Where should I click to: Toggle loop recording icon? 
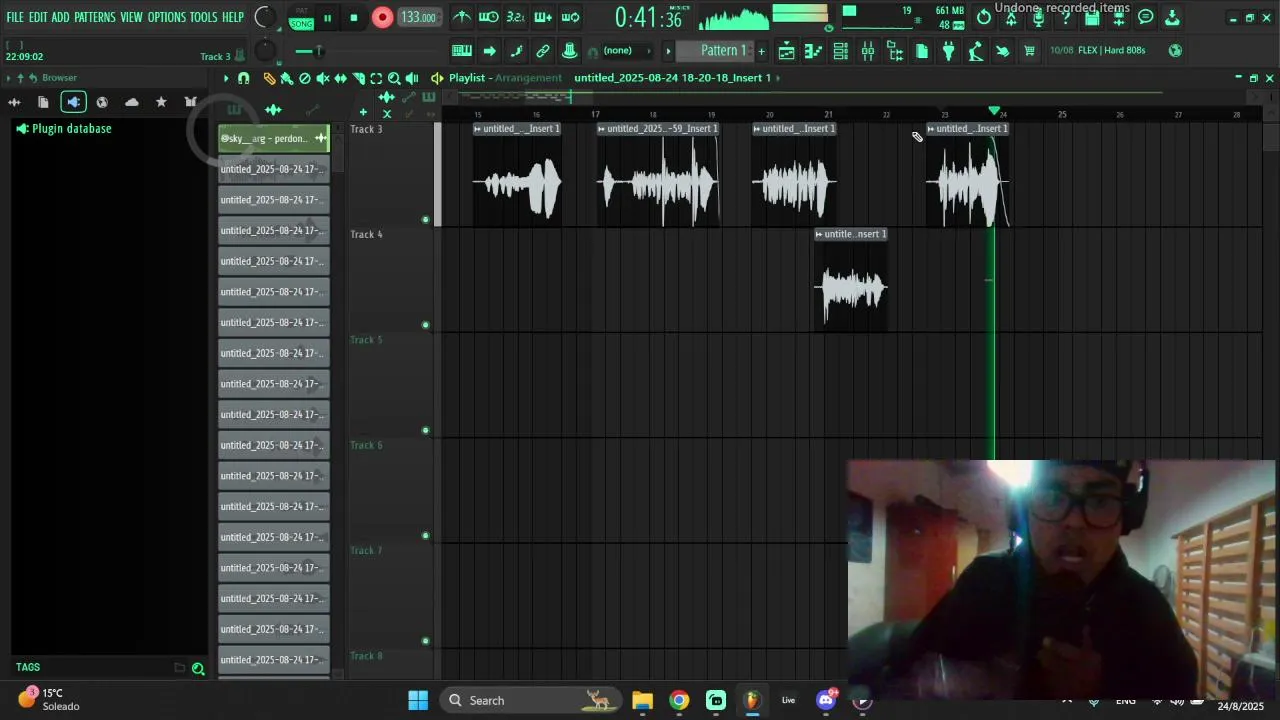coord(570,17)
